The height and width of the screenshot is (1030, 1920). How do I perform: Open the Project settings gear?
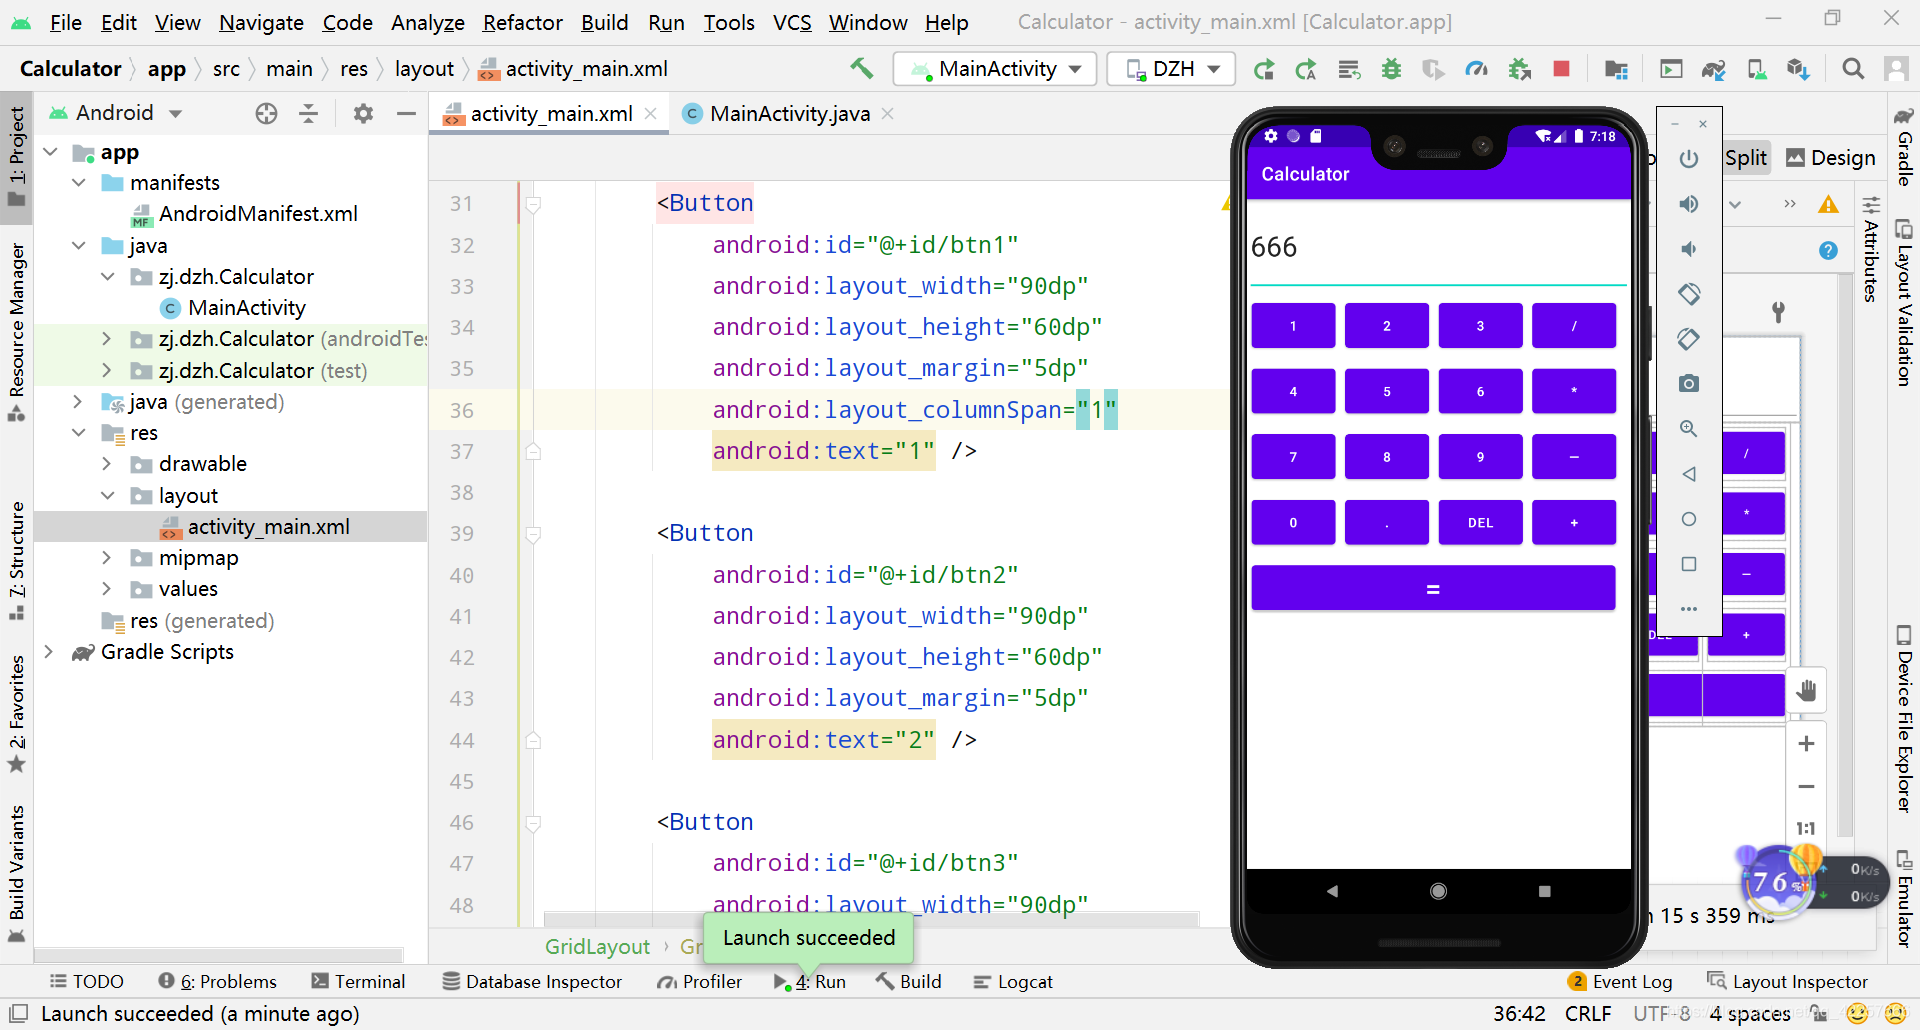pos(363,113)
